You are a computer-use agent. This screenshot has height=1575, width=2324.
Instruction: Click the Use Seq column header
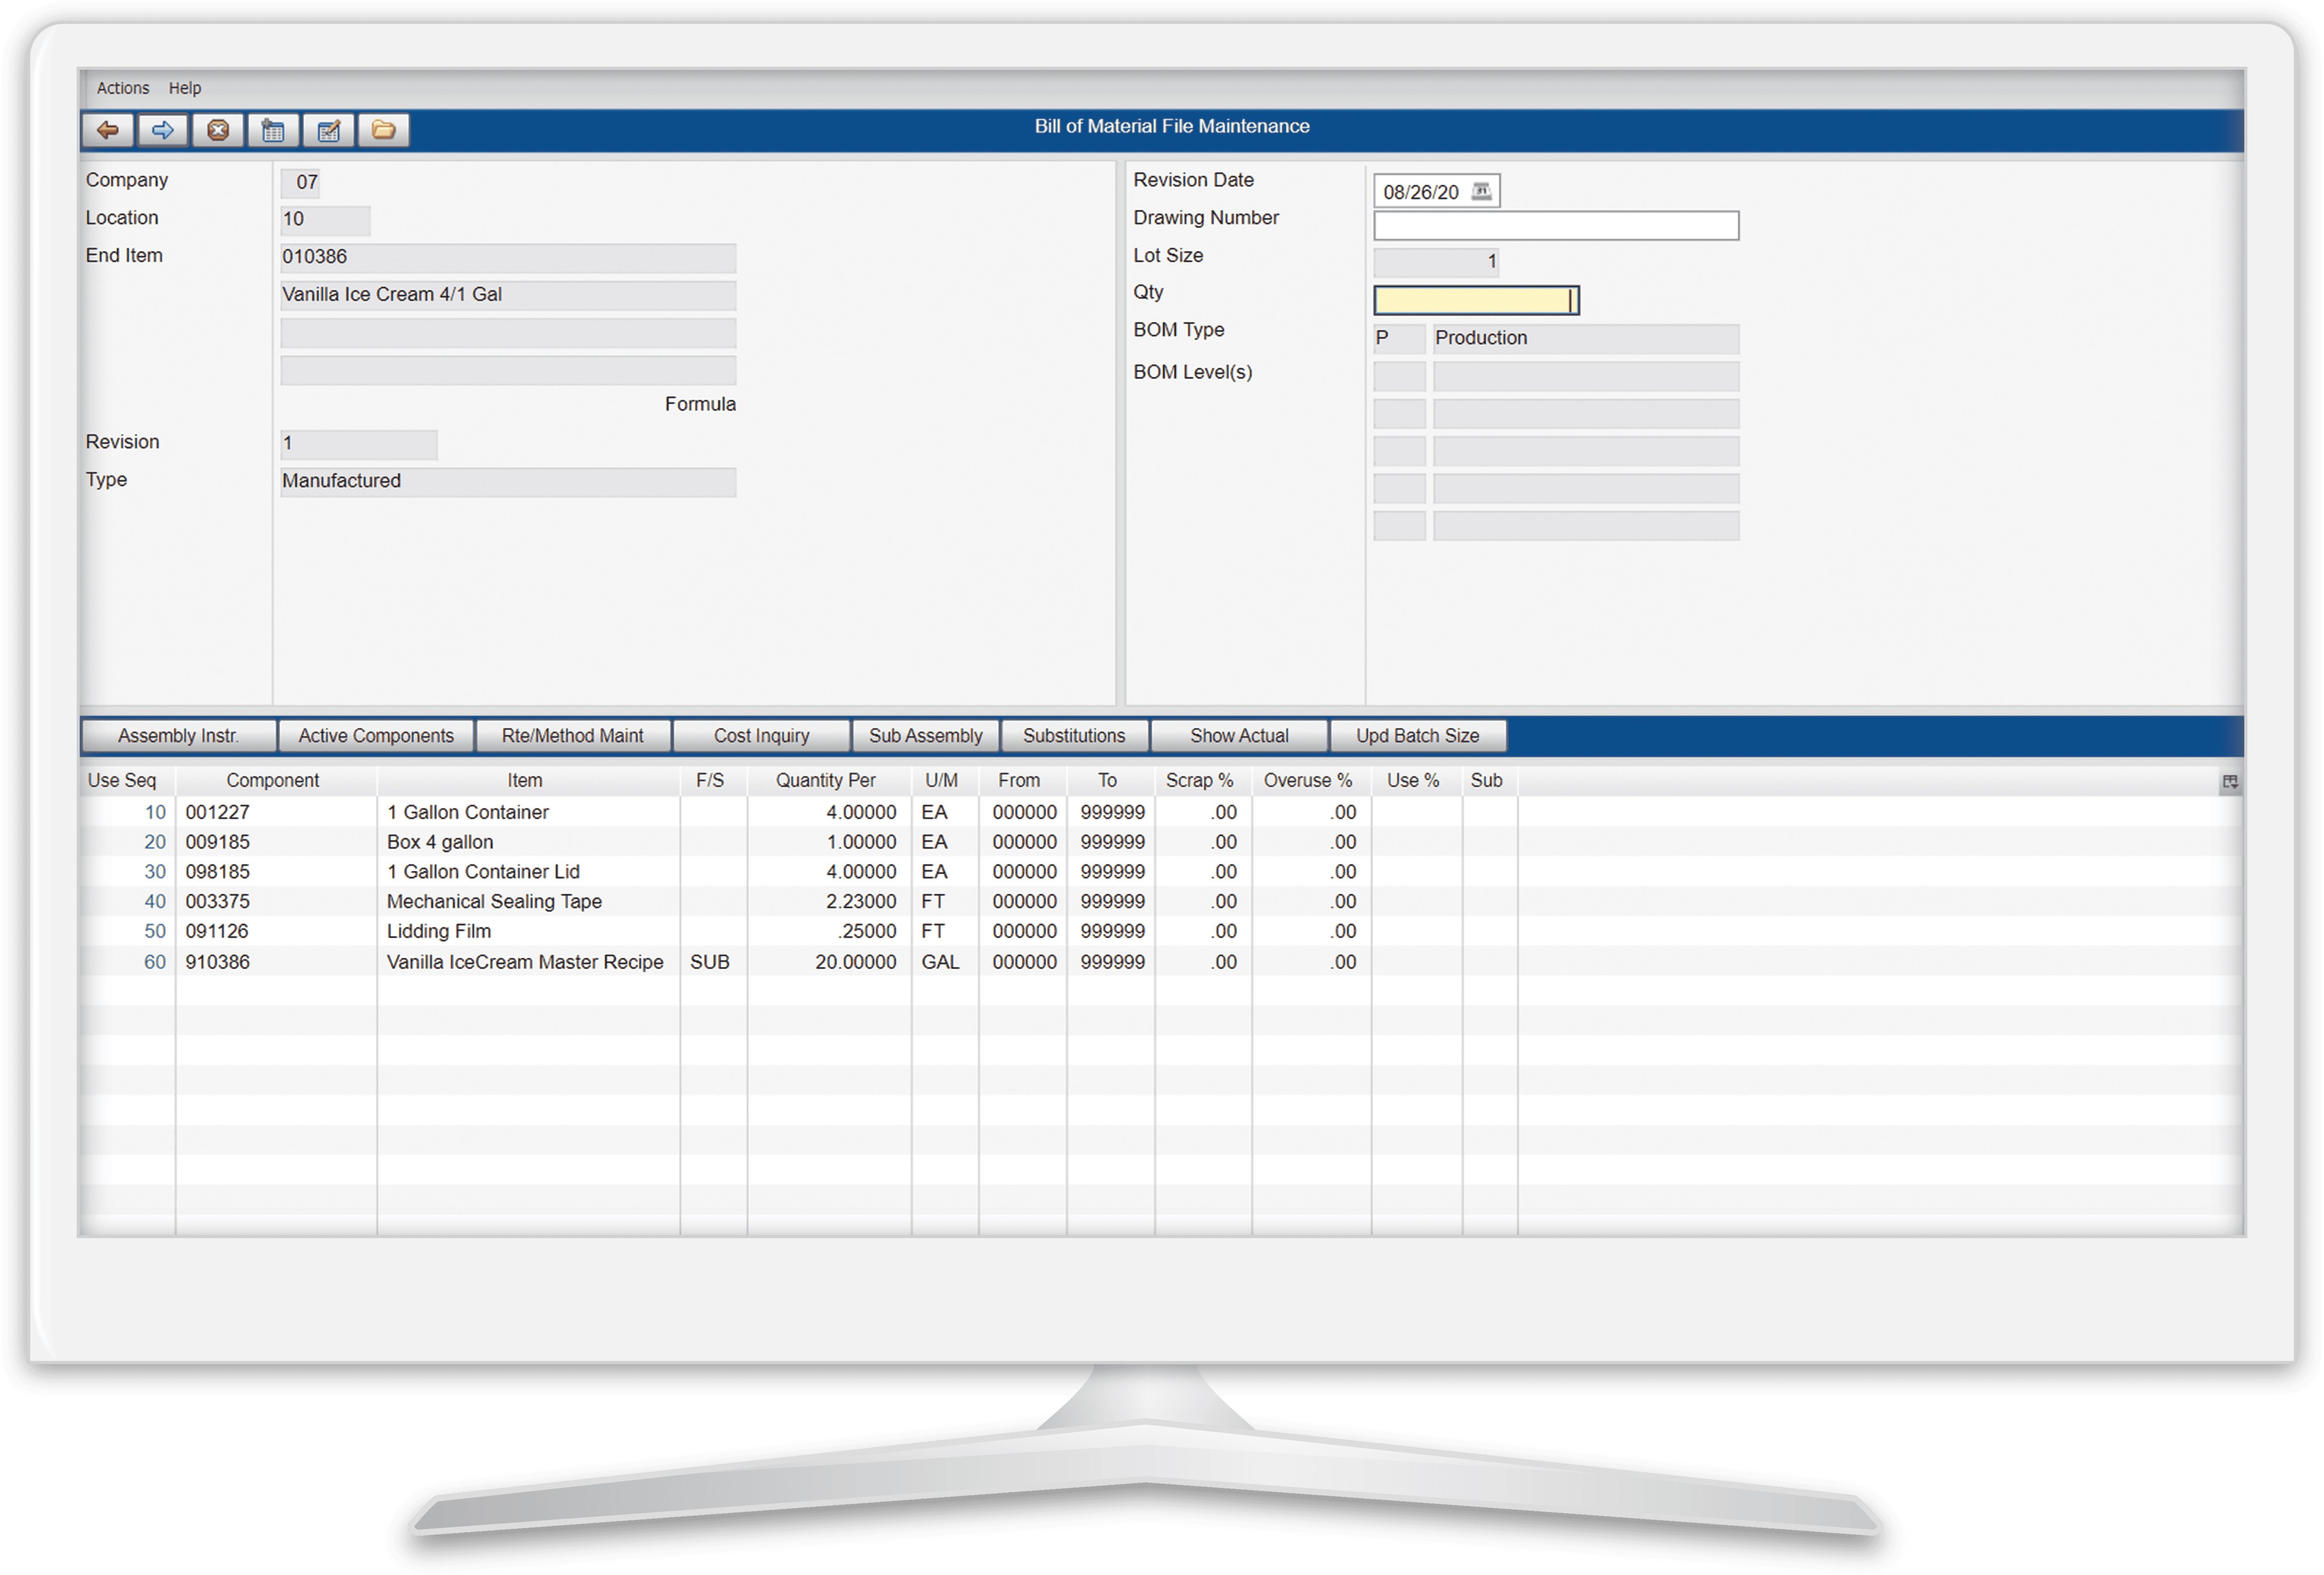(x=122, y=781)
